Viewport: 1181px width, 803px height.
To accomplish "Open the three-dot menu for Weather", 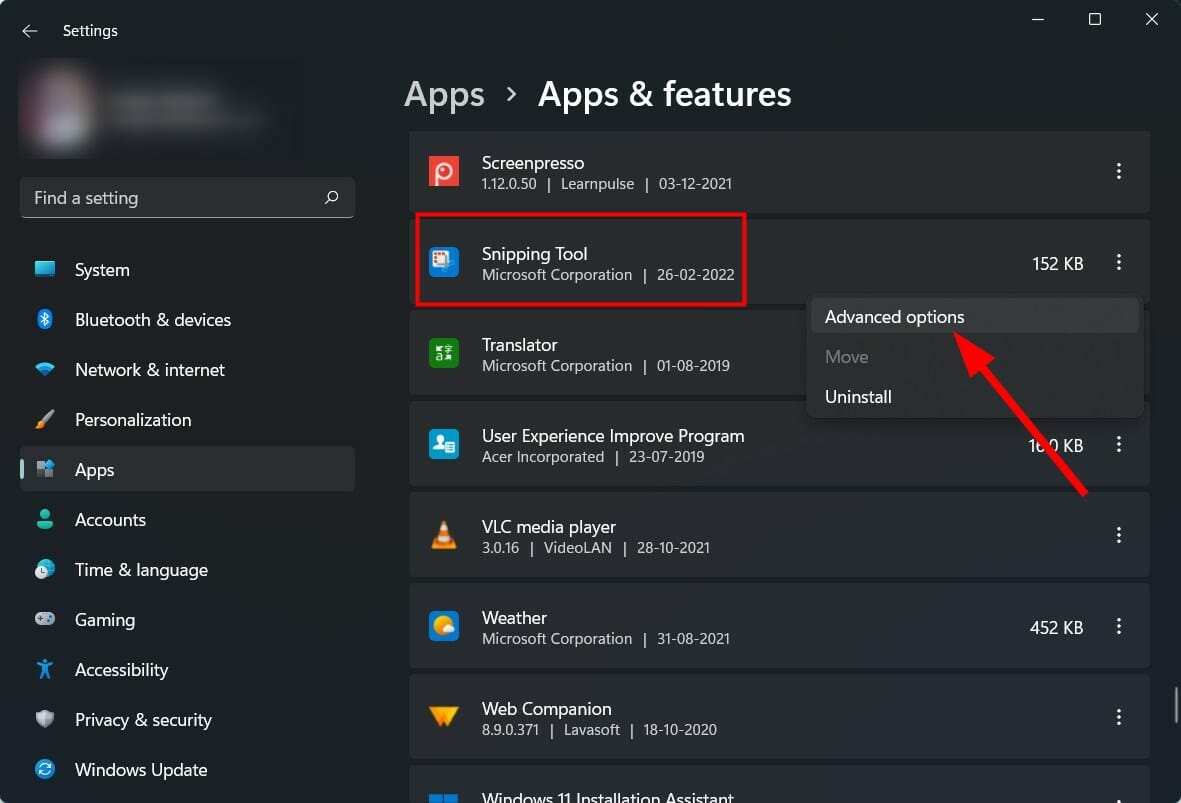I will point(1118,626).
